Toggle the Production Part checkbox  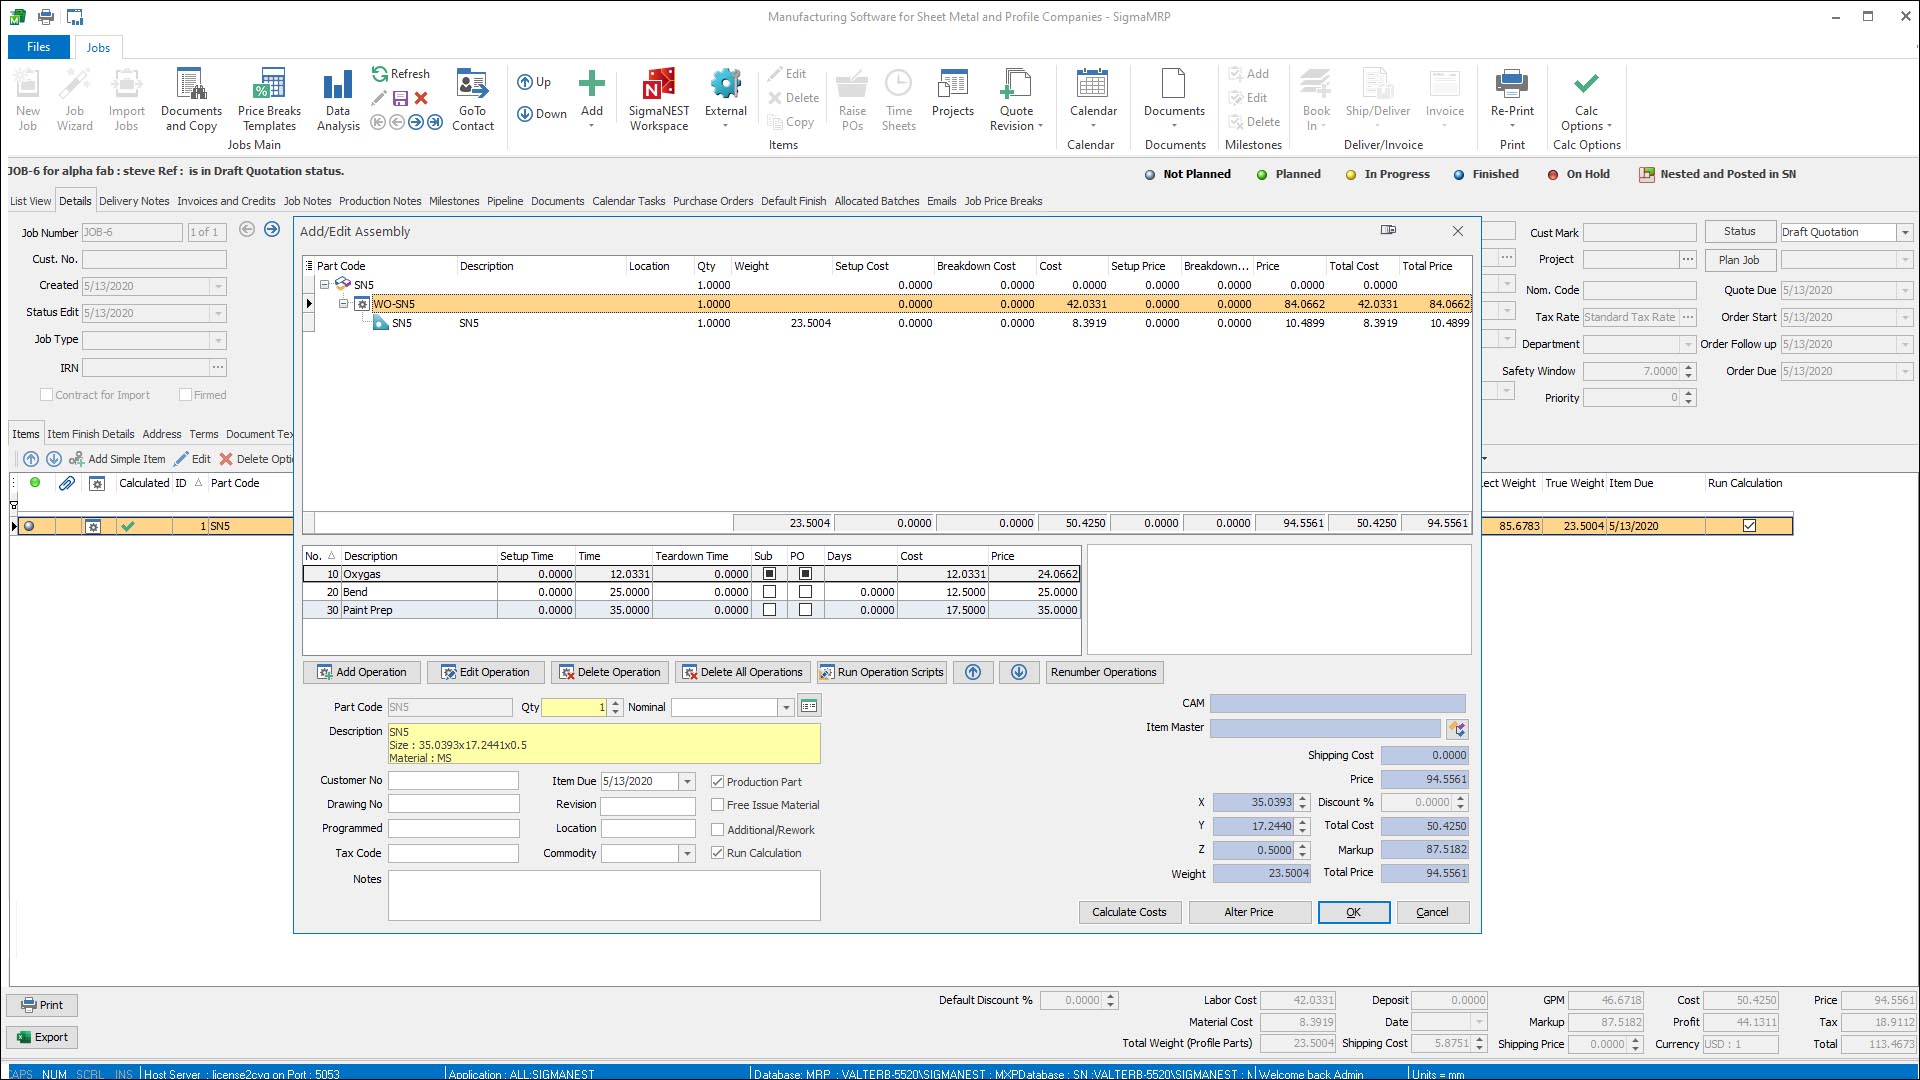tap(717, 781)
